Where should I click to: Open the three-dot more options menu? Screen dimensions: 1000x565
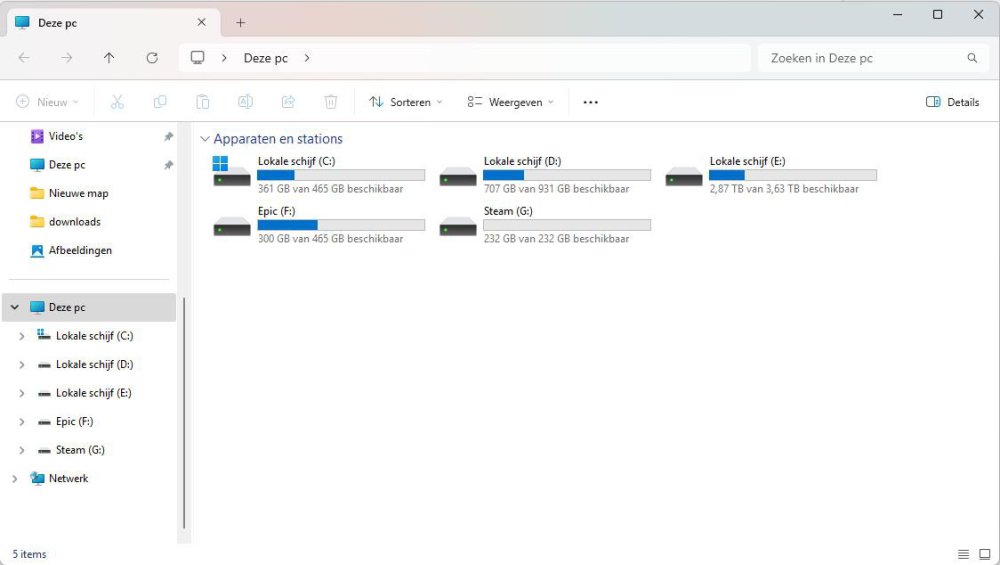point(591,102)
